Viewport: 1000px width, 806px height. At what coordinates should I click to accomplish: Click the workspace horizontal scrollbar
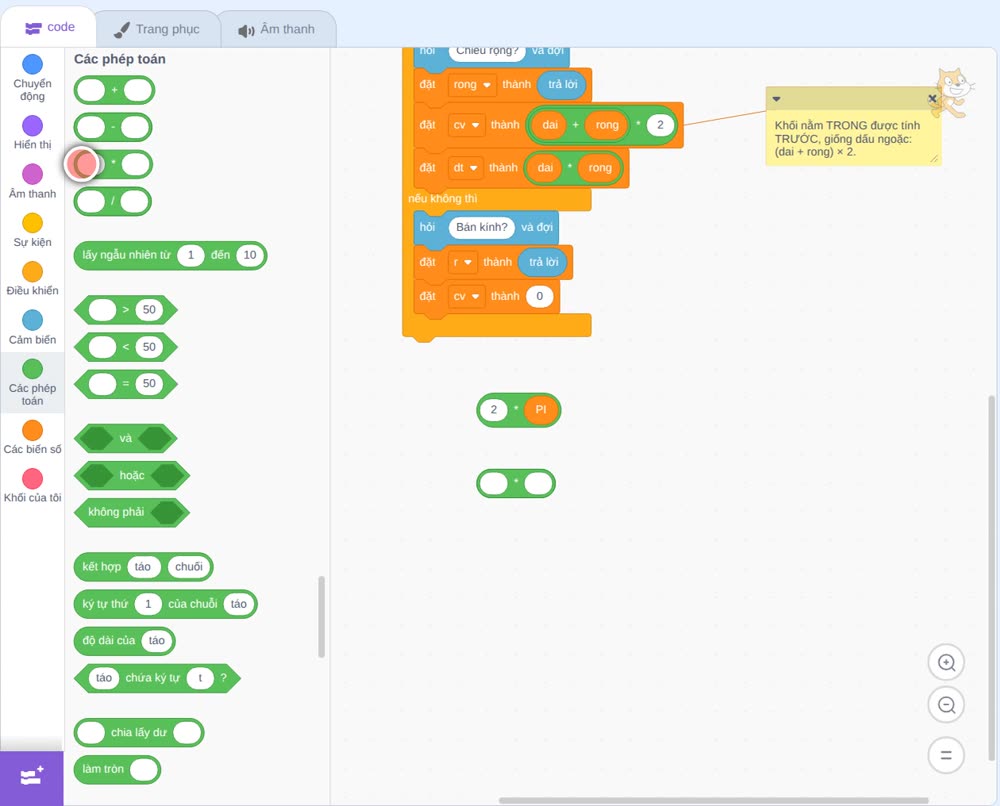[713, 800]
